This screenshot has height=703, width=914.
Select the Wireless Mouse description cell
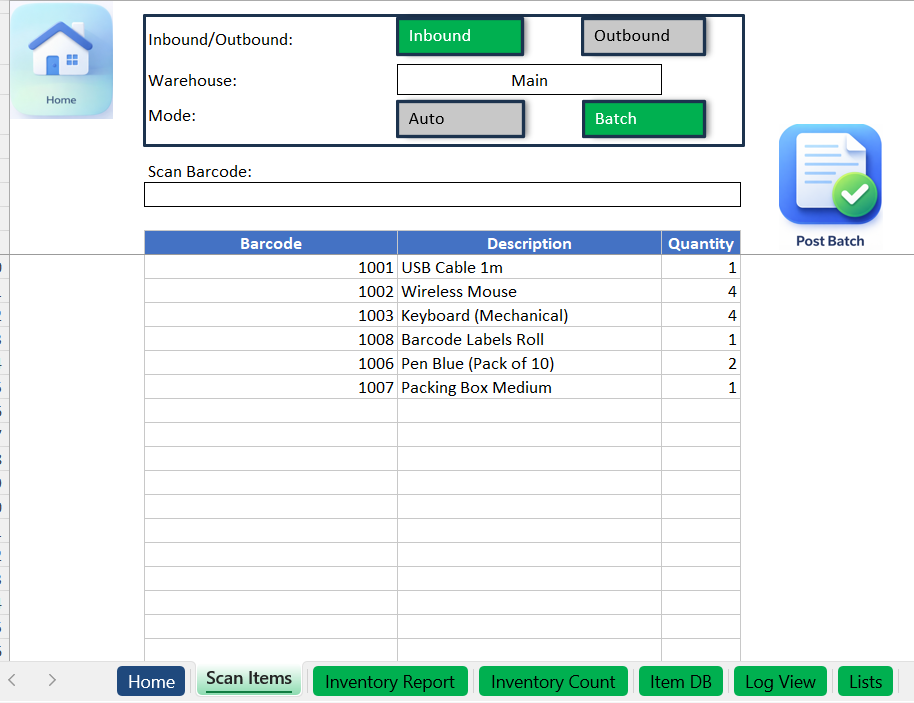pyautogui.click(x=529, y=292)
